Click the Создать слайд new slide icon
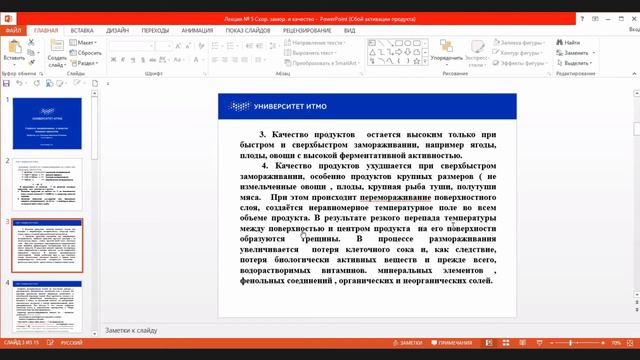 57,46
